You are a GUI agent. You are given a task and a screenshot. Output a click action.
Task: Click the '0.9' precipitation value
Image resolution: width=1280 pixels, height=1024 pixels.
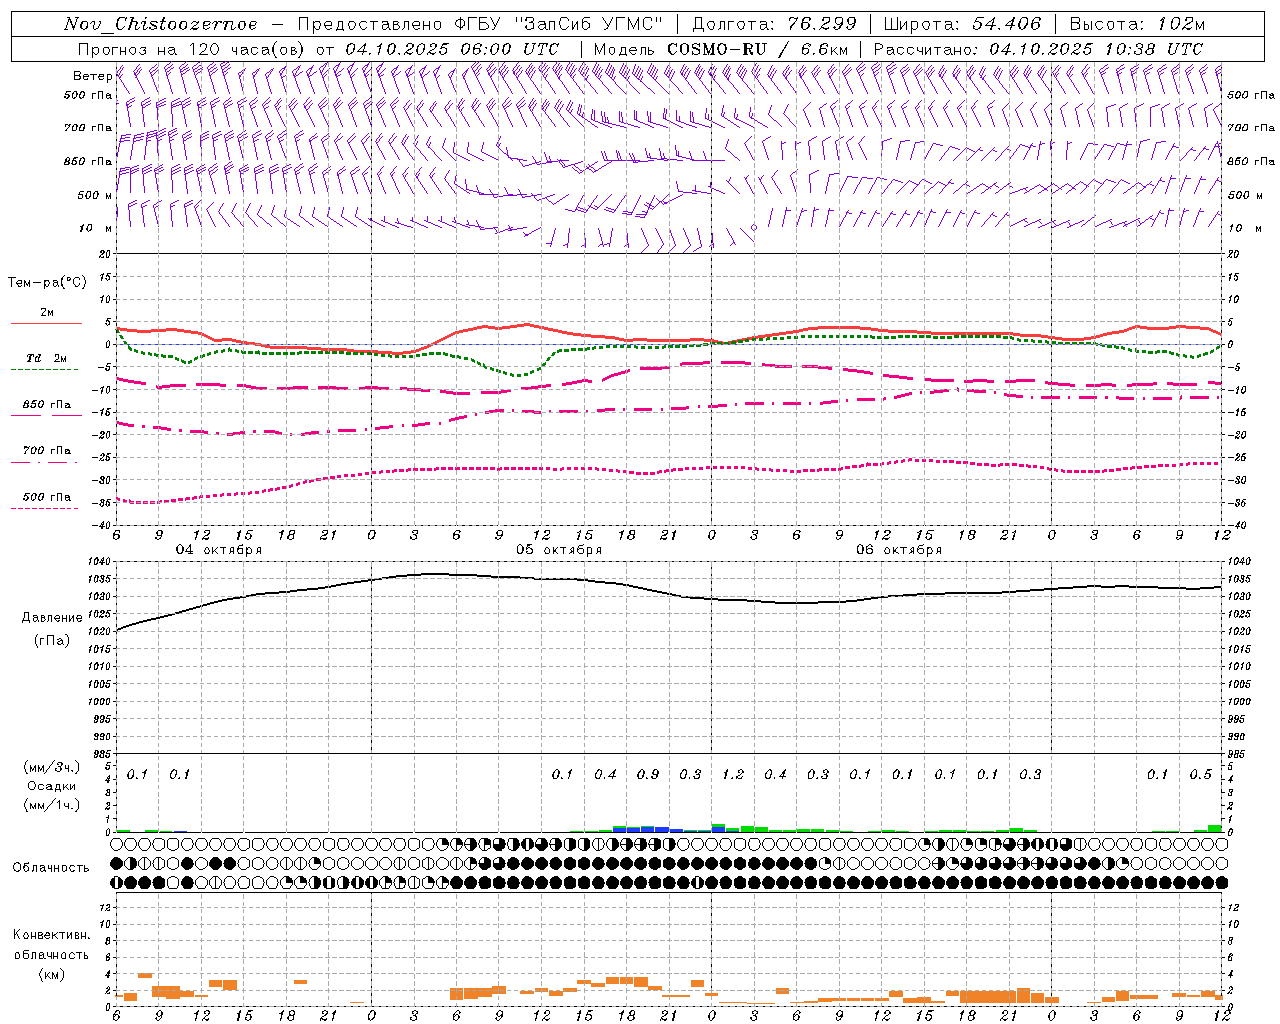click(648, 774)
